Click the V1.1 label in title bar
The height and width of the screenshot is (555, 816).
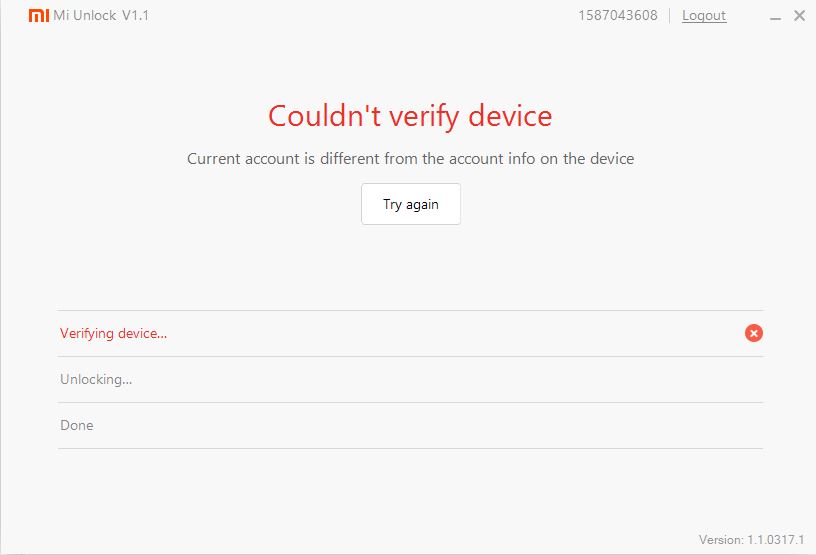pyautogui.click(x=135, y=16)
